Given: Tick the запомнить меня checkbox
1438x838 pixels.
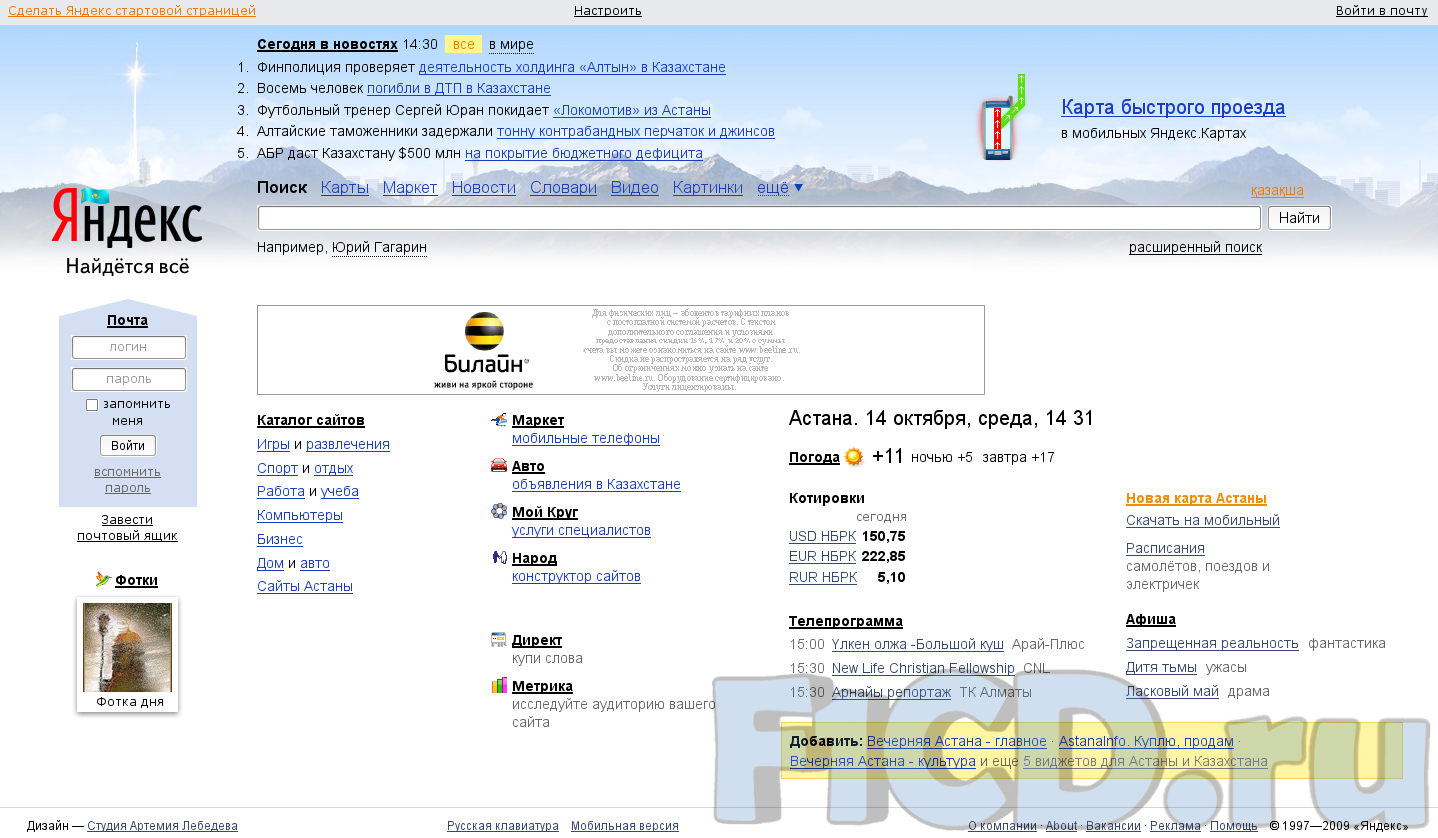Looking at the screenshot, I should pos(92,405).
